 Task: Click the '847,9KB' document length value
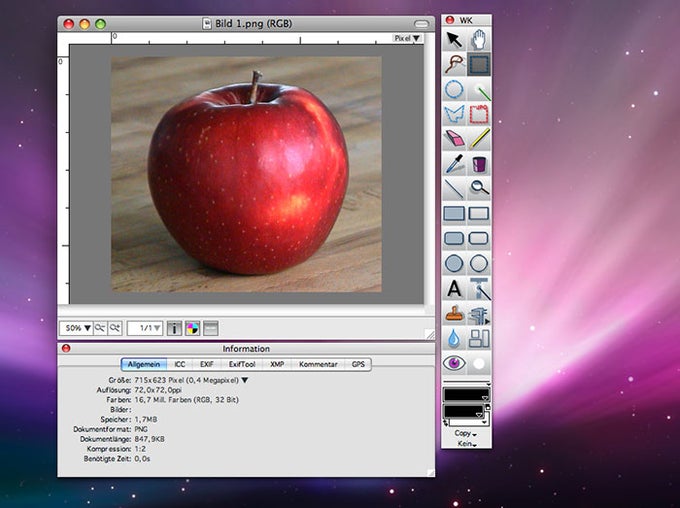tap(149, 439)
